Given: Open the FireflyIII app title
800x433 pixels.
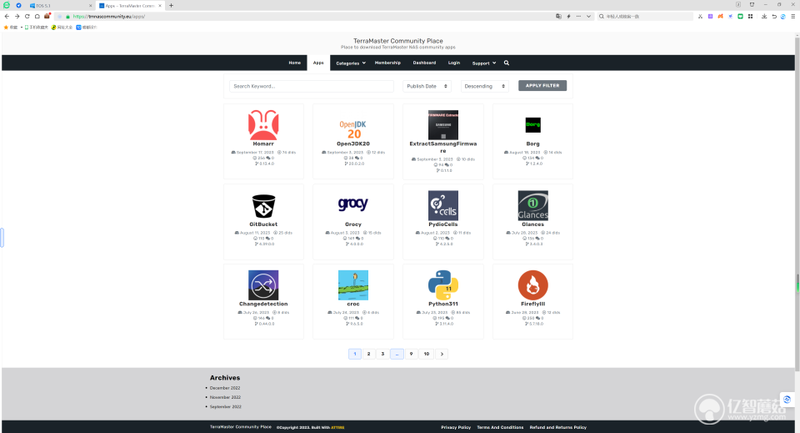Looking at the screenshot, I should 533,304.
